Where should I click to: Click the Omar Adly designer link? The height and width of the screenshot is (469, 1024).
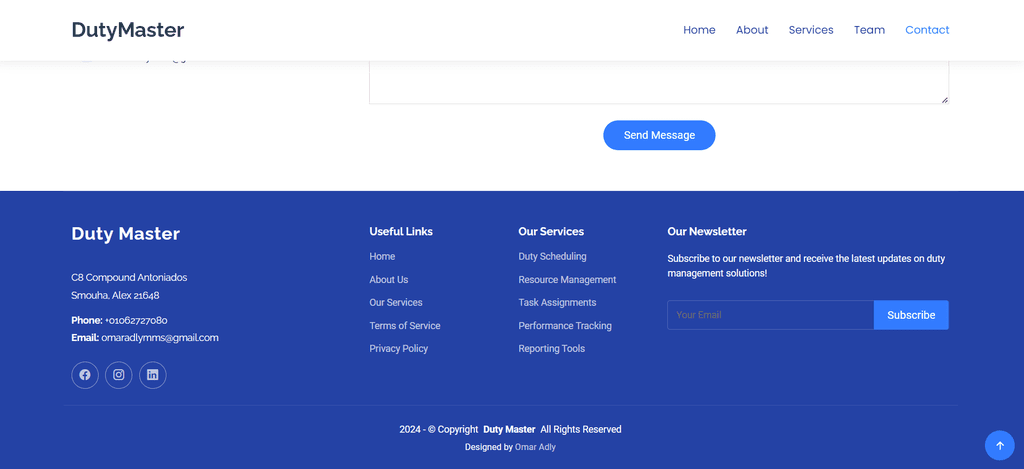coord(536,447)
